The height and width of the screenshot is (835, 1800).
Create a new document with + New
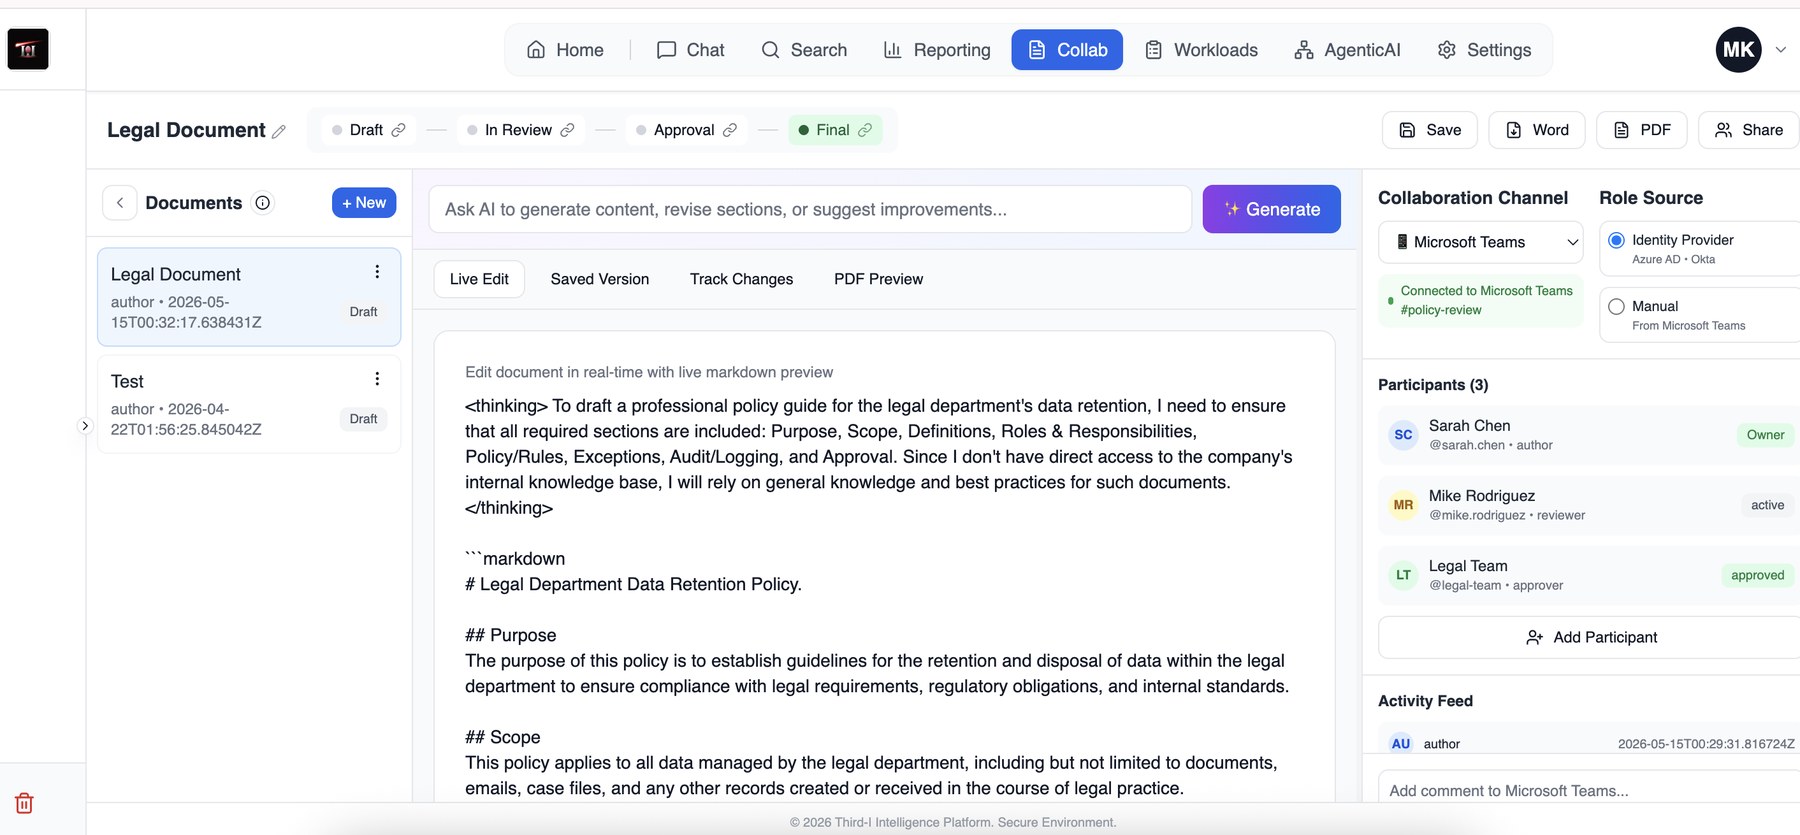364,202
